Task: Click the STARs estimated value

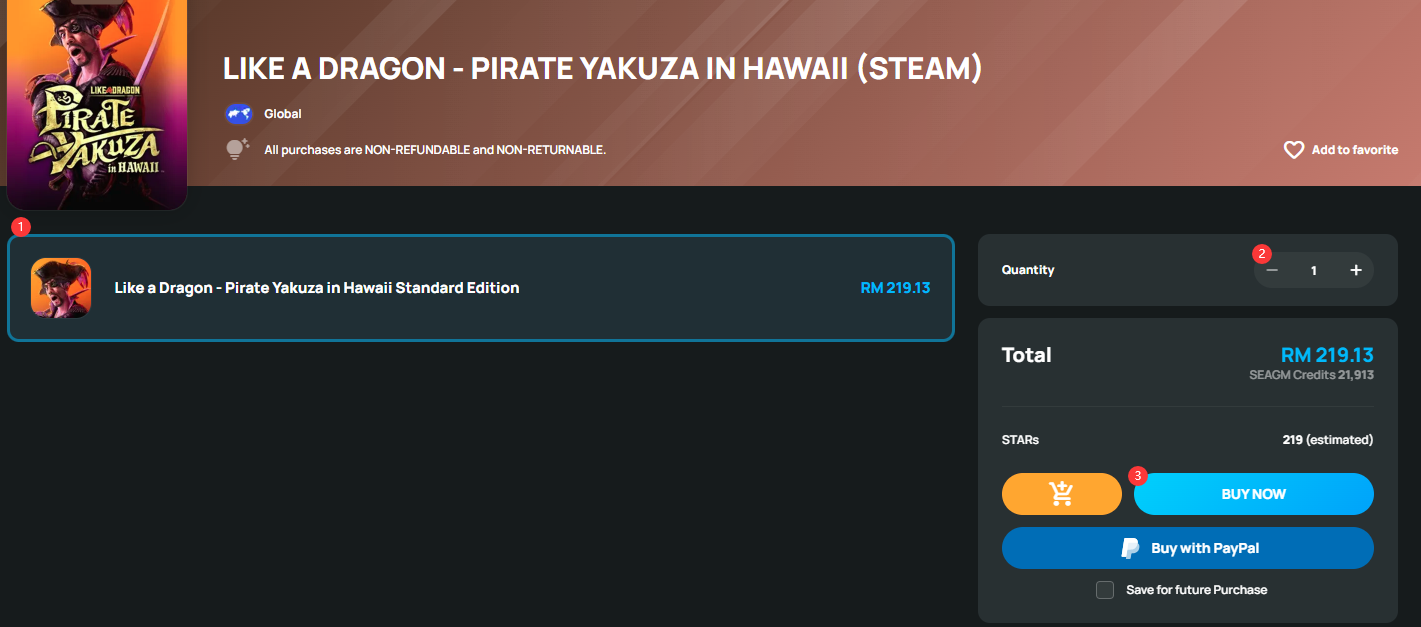Action: 1328,440
